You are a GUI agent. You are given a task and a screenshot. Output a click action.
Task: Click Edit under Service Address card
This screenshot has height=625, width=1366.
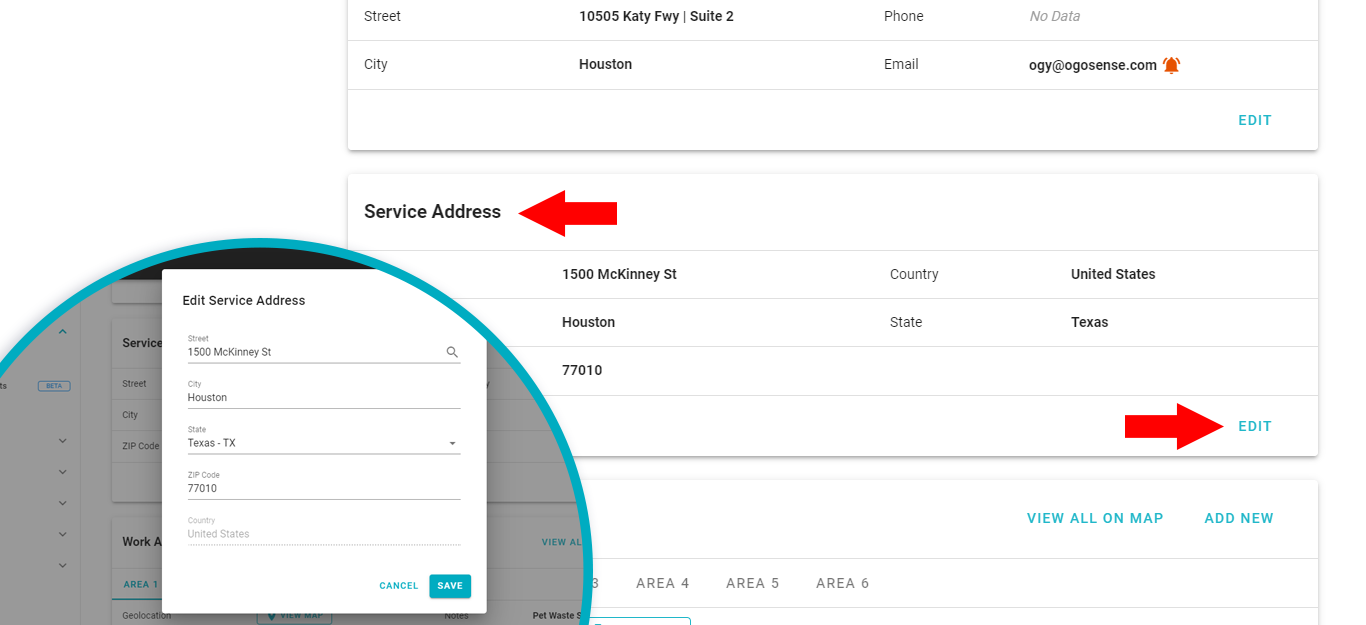[1254, 426]
